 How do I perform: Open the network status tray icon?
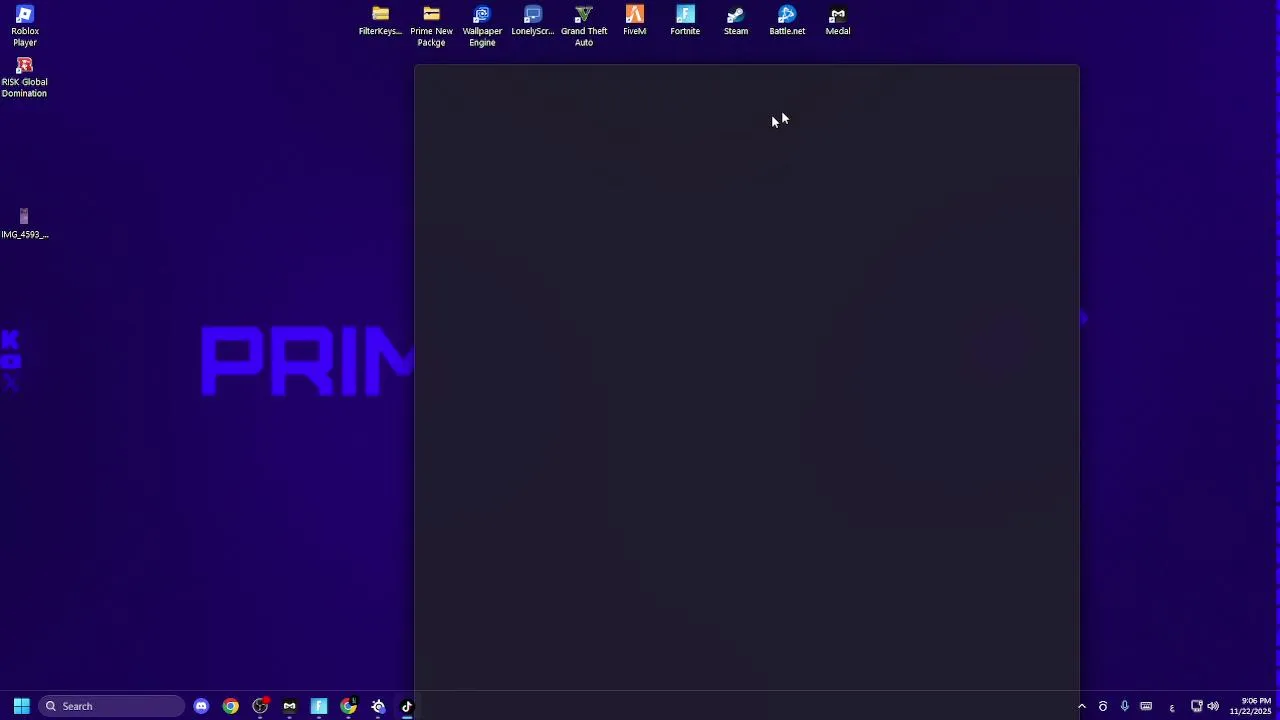1196,706
